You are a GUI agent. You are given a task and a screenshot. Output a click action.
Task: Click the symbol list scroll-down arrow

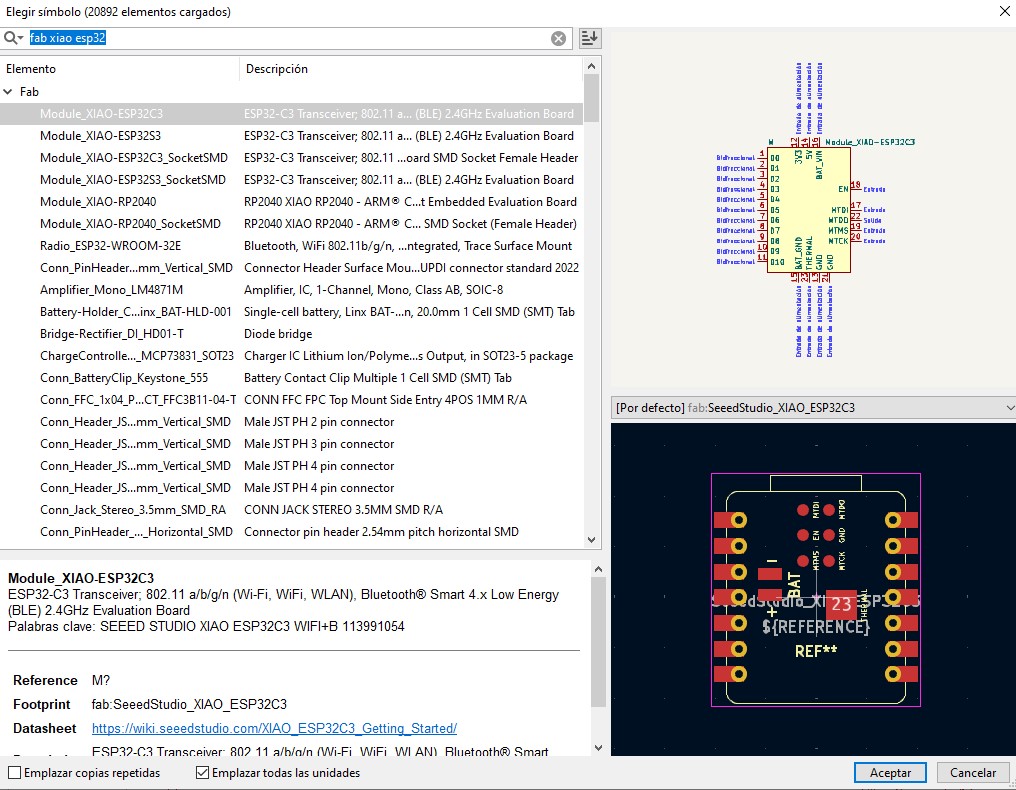(591, 540)
